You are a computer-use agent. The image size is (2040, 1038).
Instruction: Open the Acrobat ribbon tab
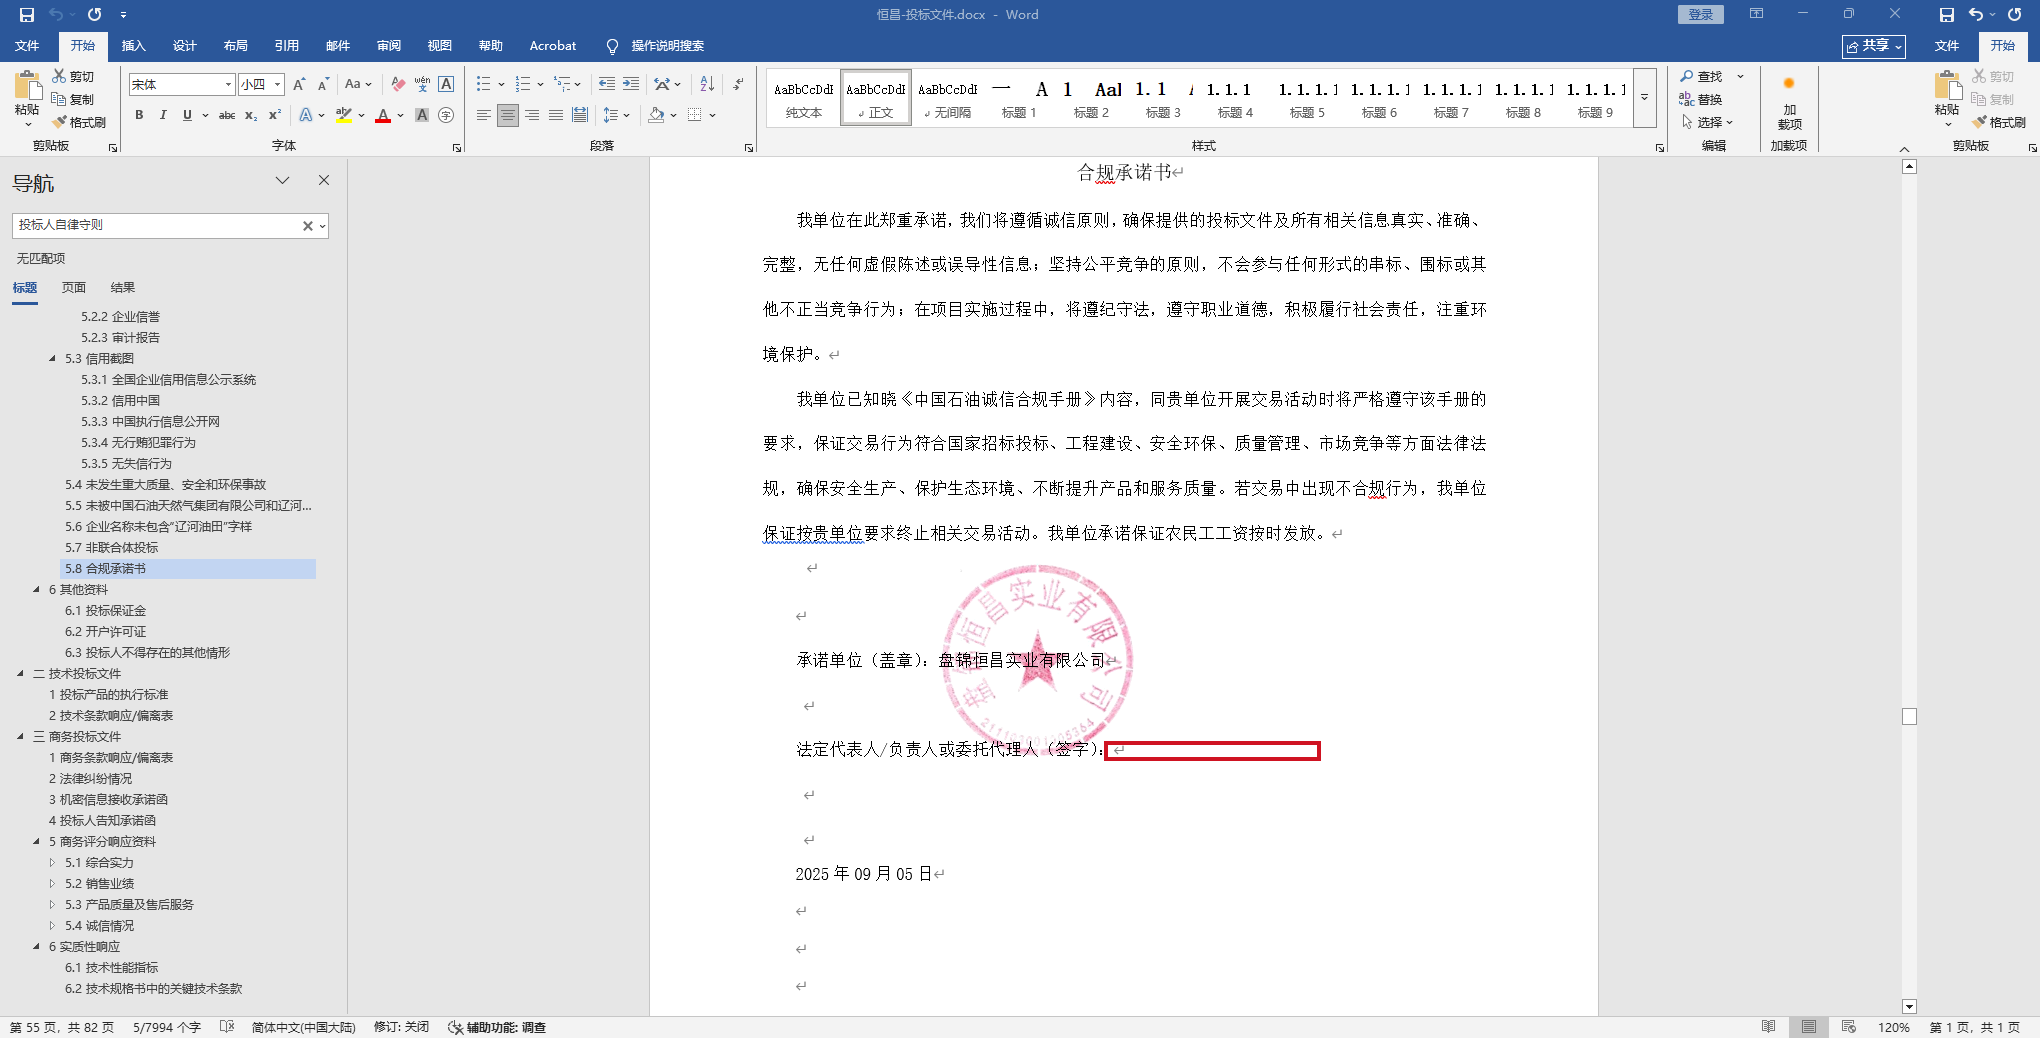(x=552, y=46)
